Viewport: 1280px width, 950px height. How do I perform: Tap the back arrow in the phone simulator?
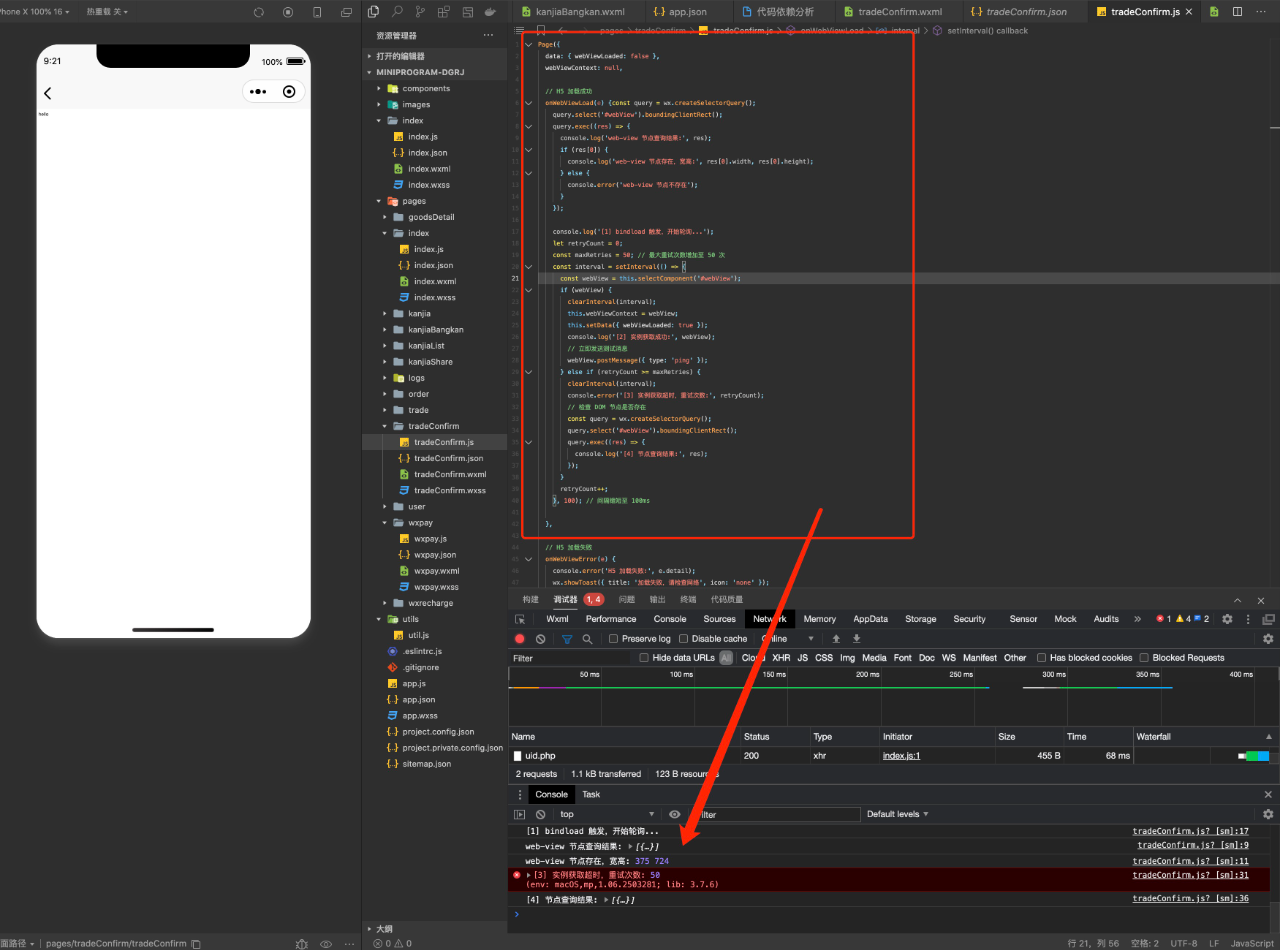click(x=47, y=93)
